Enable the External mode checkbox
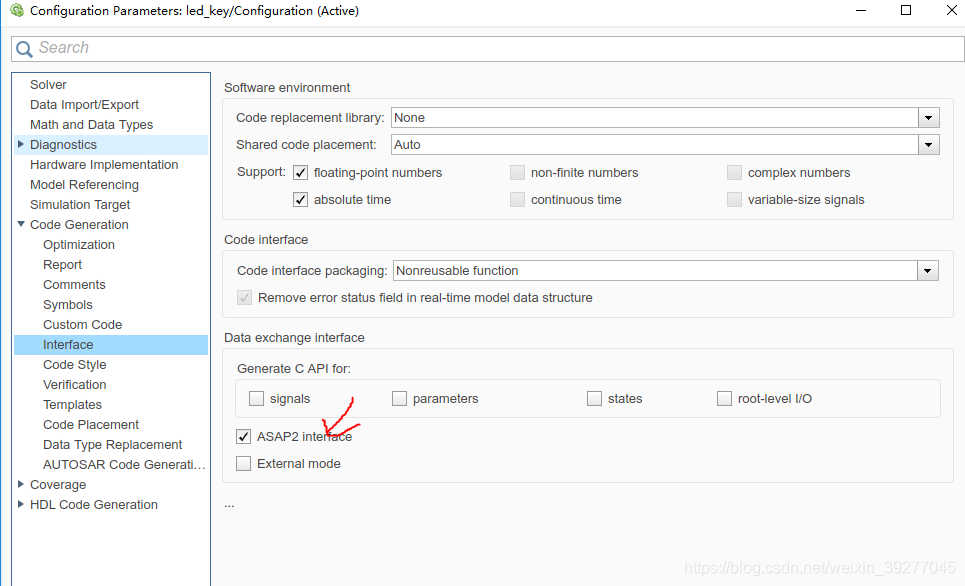The width and height of the screenshot is (965, 586). point(244,464)
